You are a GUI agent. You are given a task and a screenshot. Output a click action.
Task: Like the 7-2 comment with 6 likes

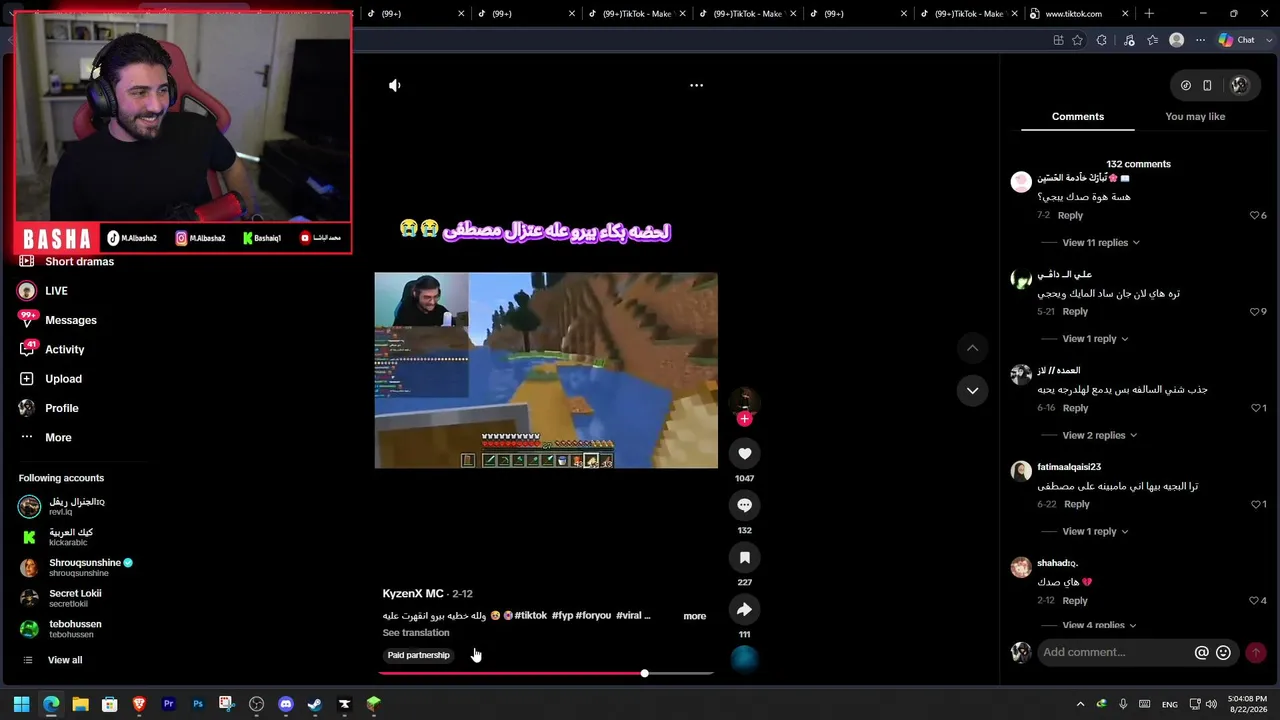coord(1254,216)
